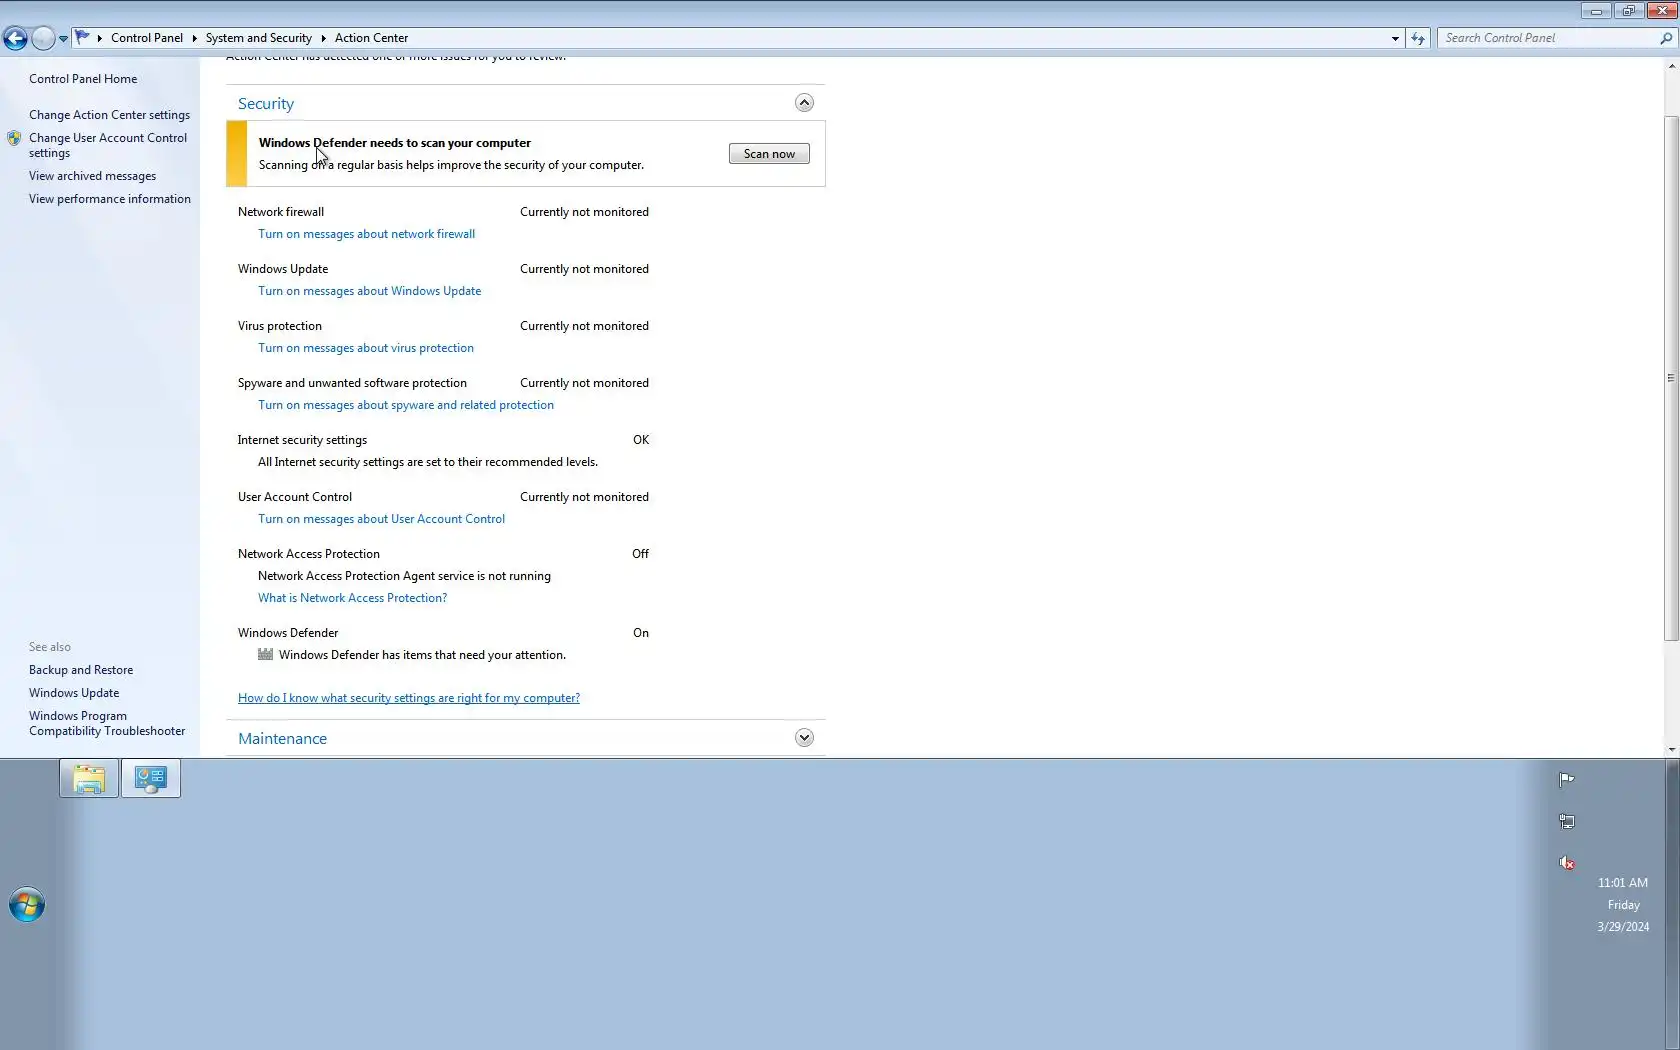
Task: Click the Network Access Protection label
Action: pos(309,554)
